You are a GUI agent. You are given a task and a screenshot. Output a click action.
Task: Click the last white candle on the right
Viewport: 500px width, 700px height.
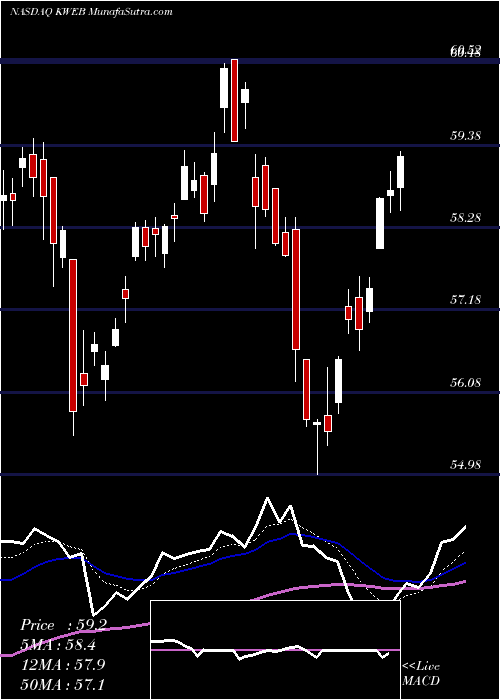click(x=400, y=181)
